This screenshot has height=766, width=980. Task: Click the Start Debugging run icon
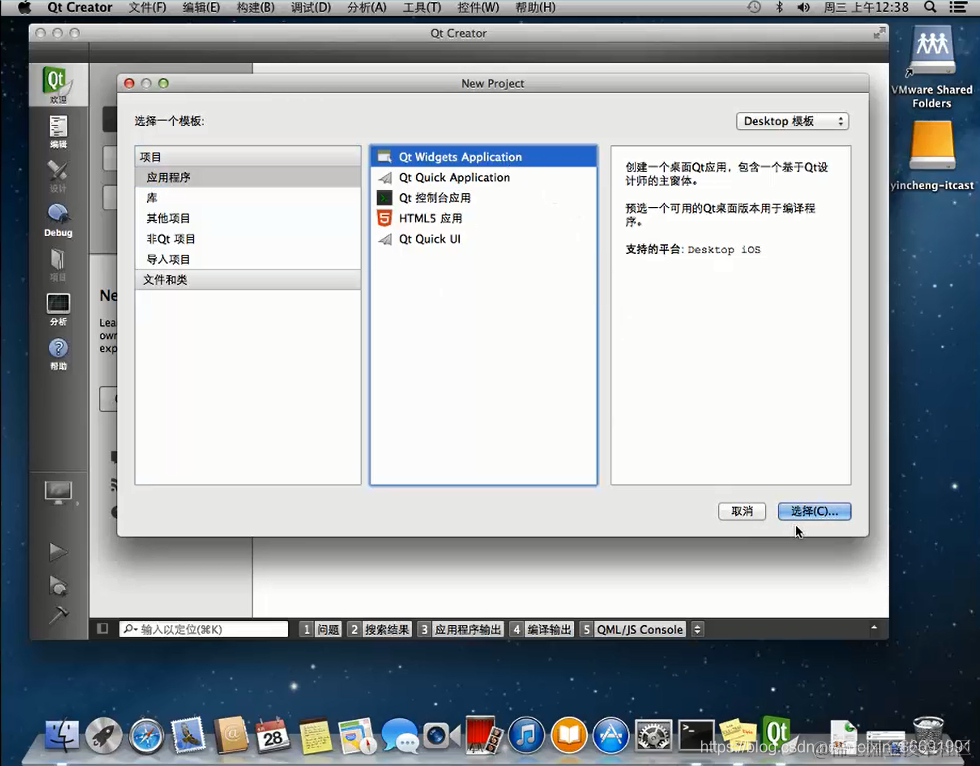point(58,586)
